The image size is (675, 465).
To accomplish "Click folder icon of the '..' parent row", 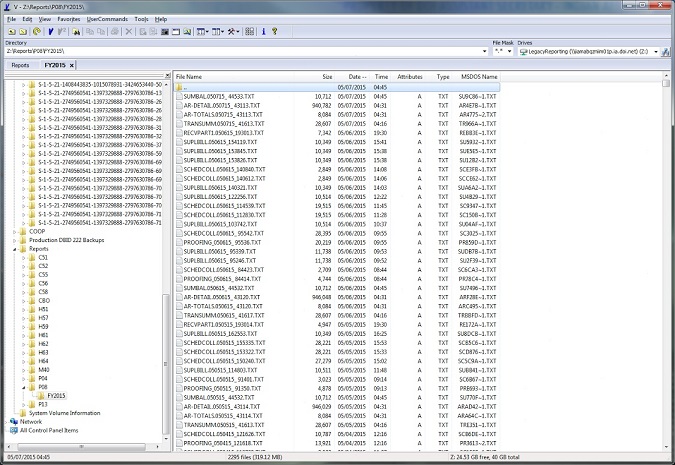I will [x=179, y=87].
